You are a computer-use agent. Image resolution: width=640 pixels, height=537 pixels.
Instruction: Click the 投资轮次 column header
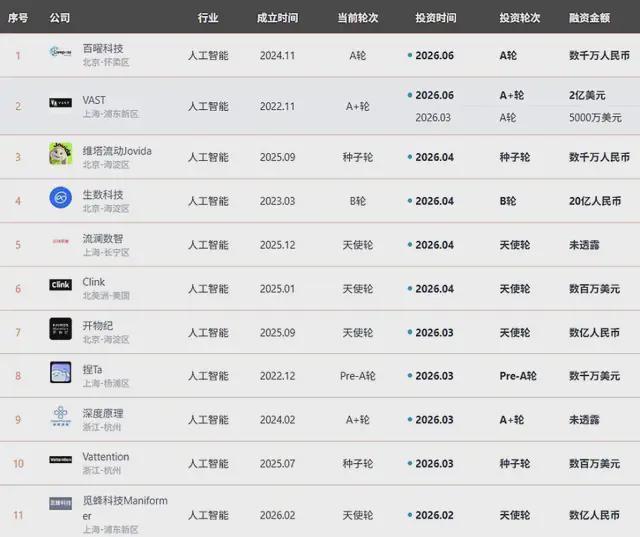tap(520, 18)
